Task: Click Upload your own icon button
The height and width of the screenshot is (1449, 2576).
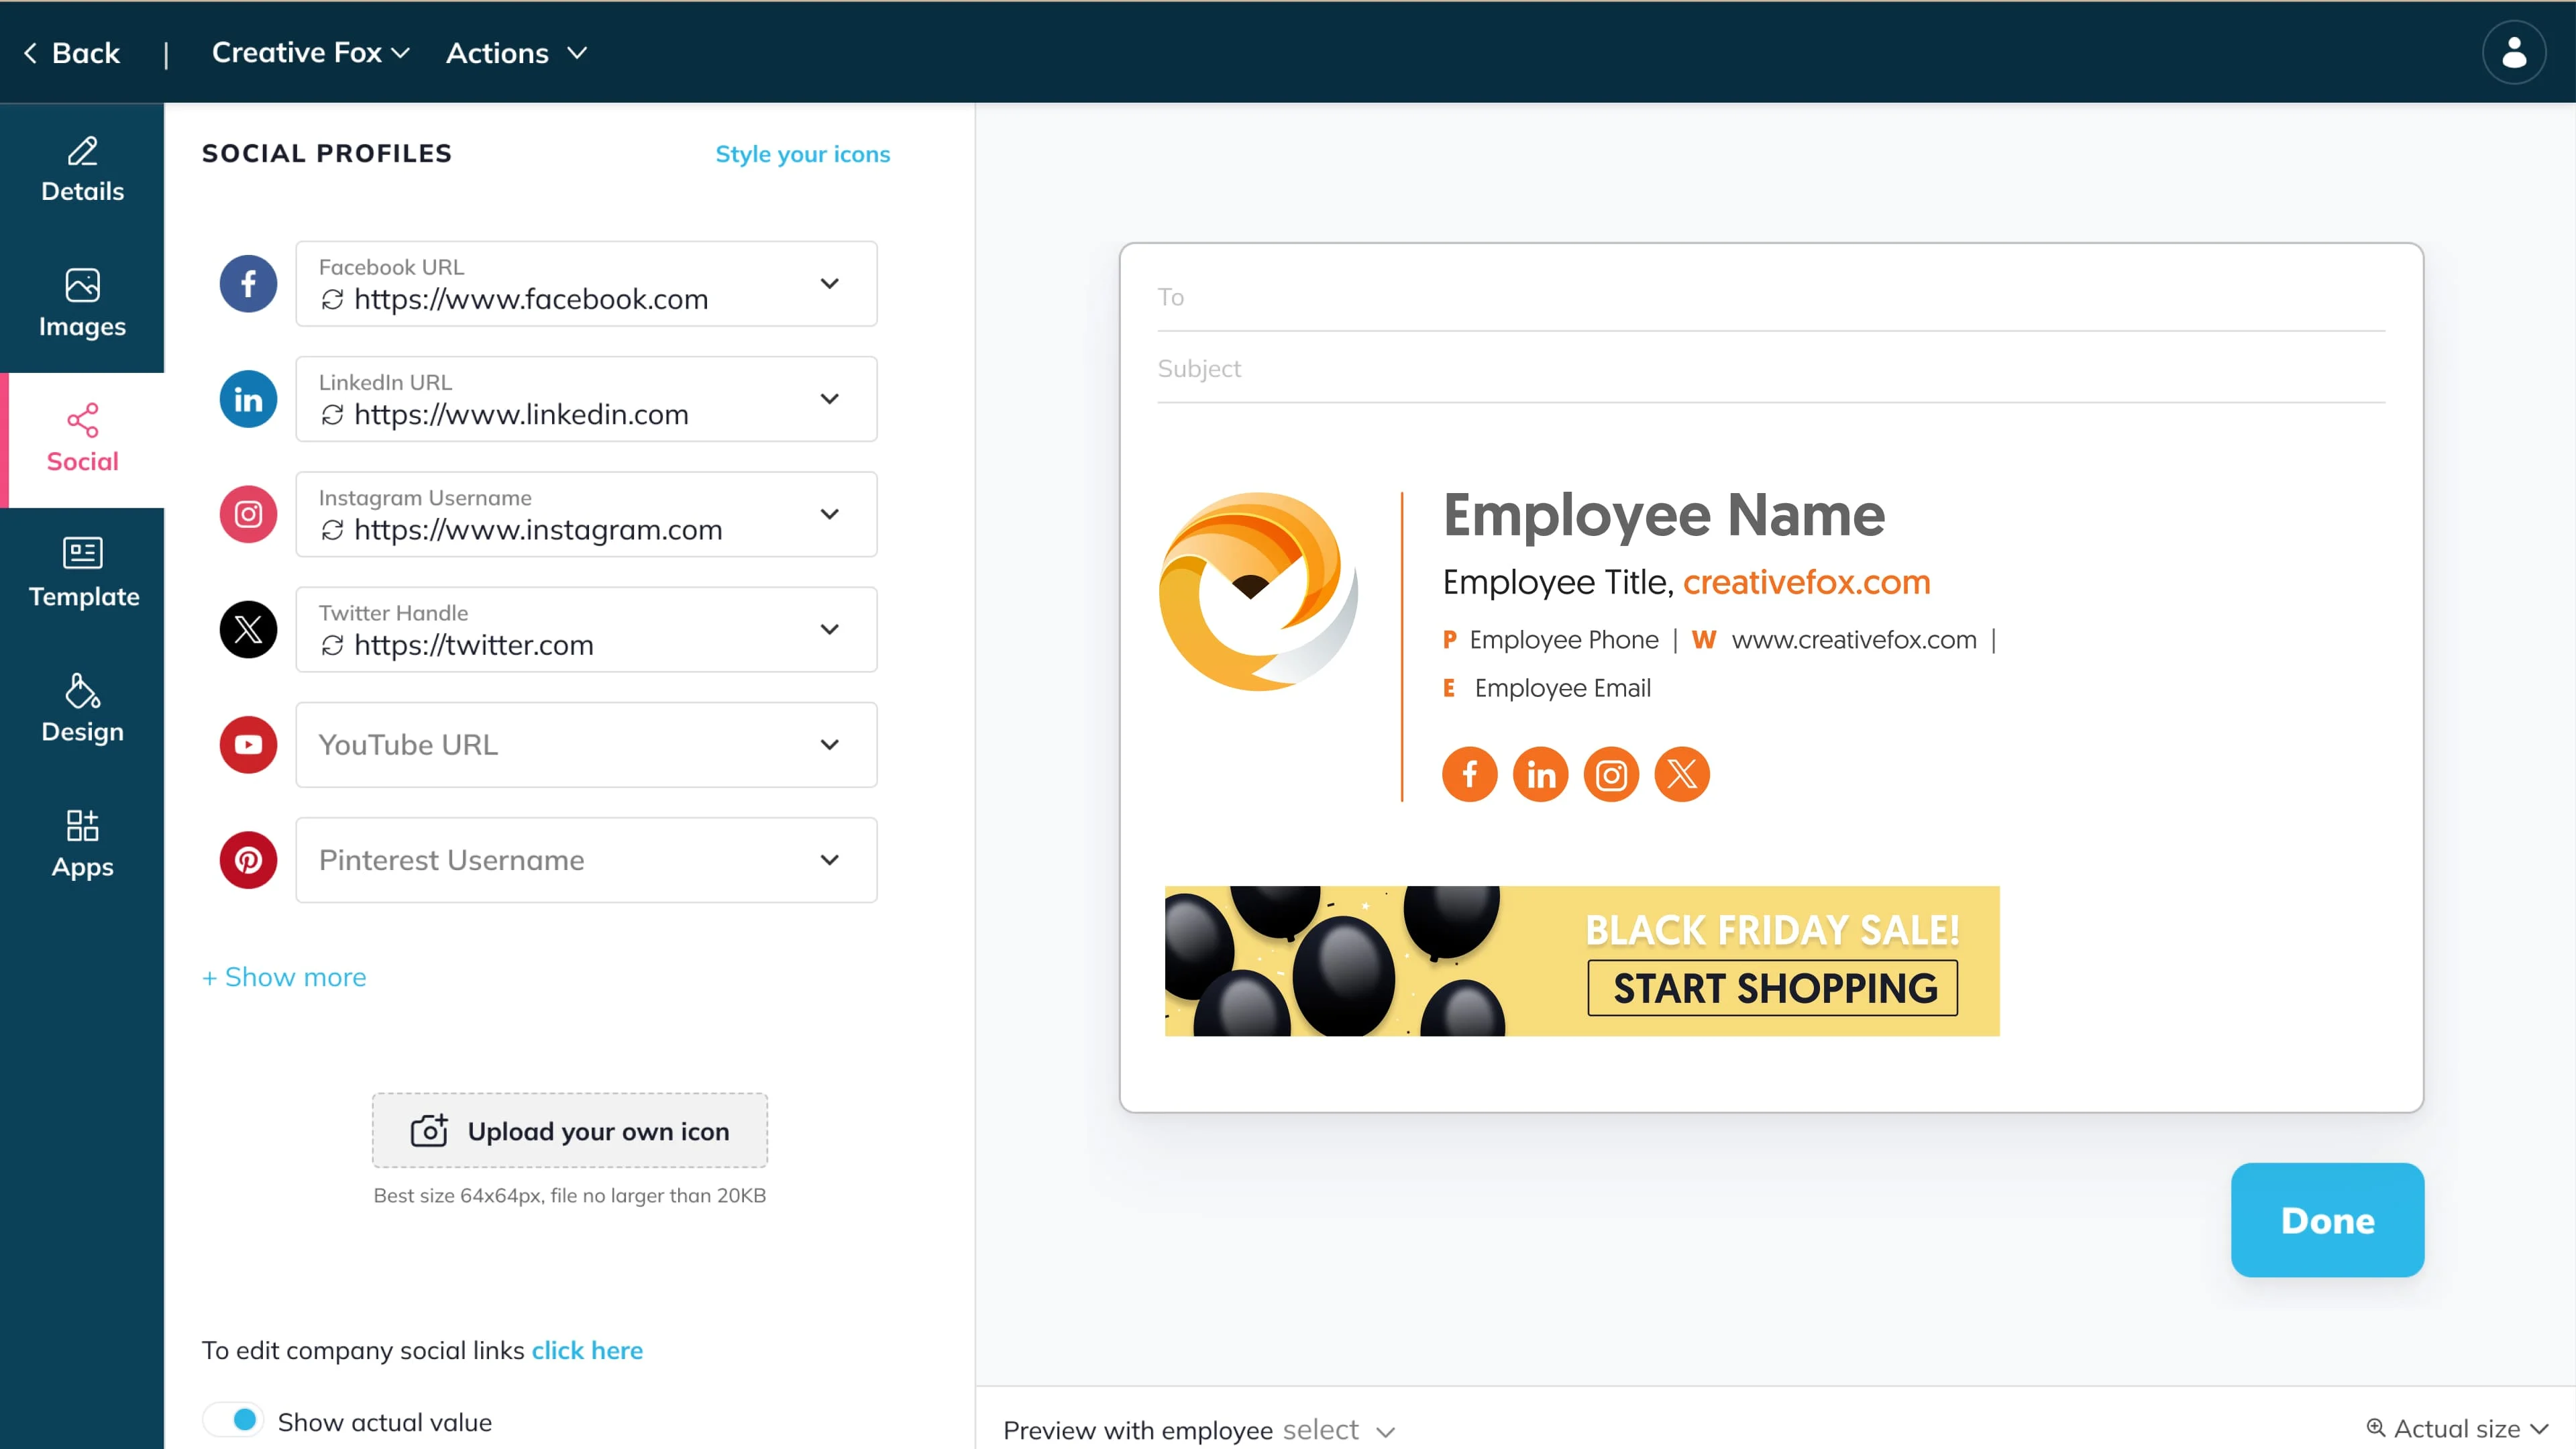Action: (570, 1131)
